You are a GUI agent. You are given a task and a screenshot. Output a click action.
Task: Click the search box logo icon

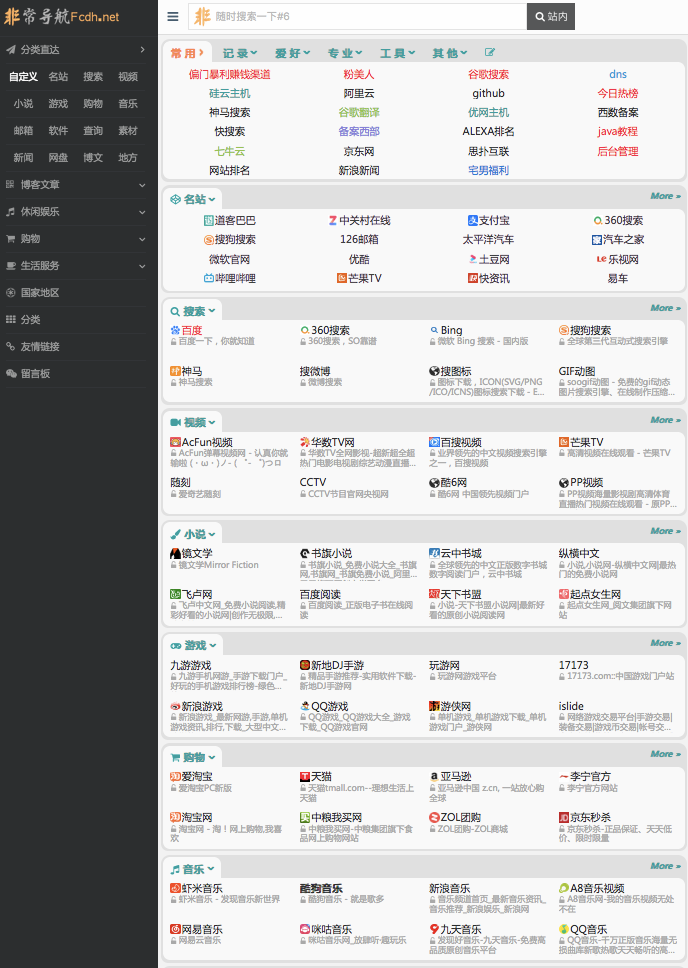coord(203,17)
